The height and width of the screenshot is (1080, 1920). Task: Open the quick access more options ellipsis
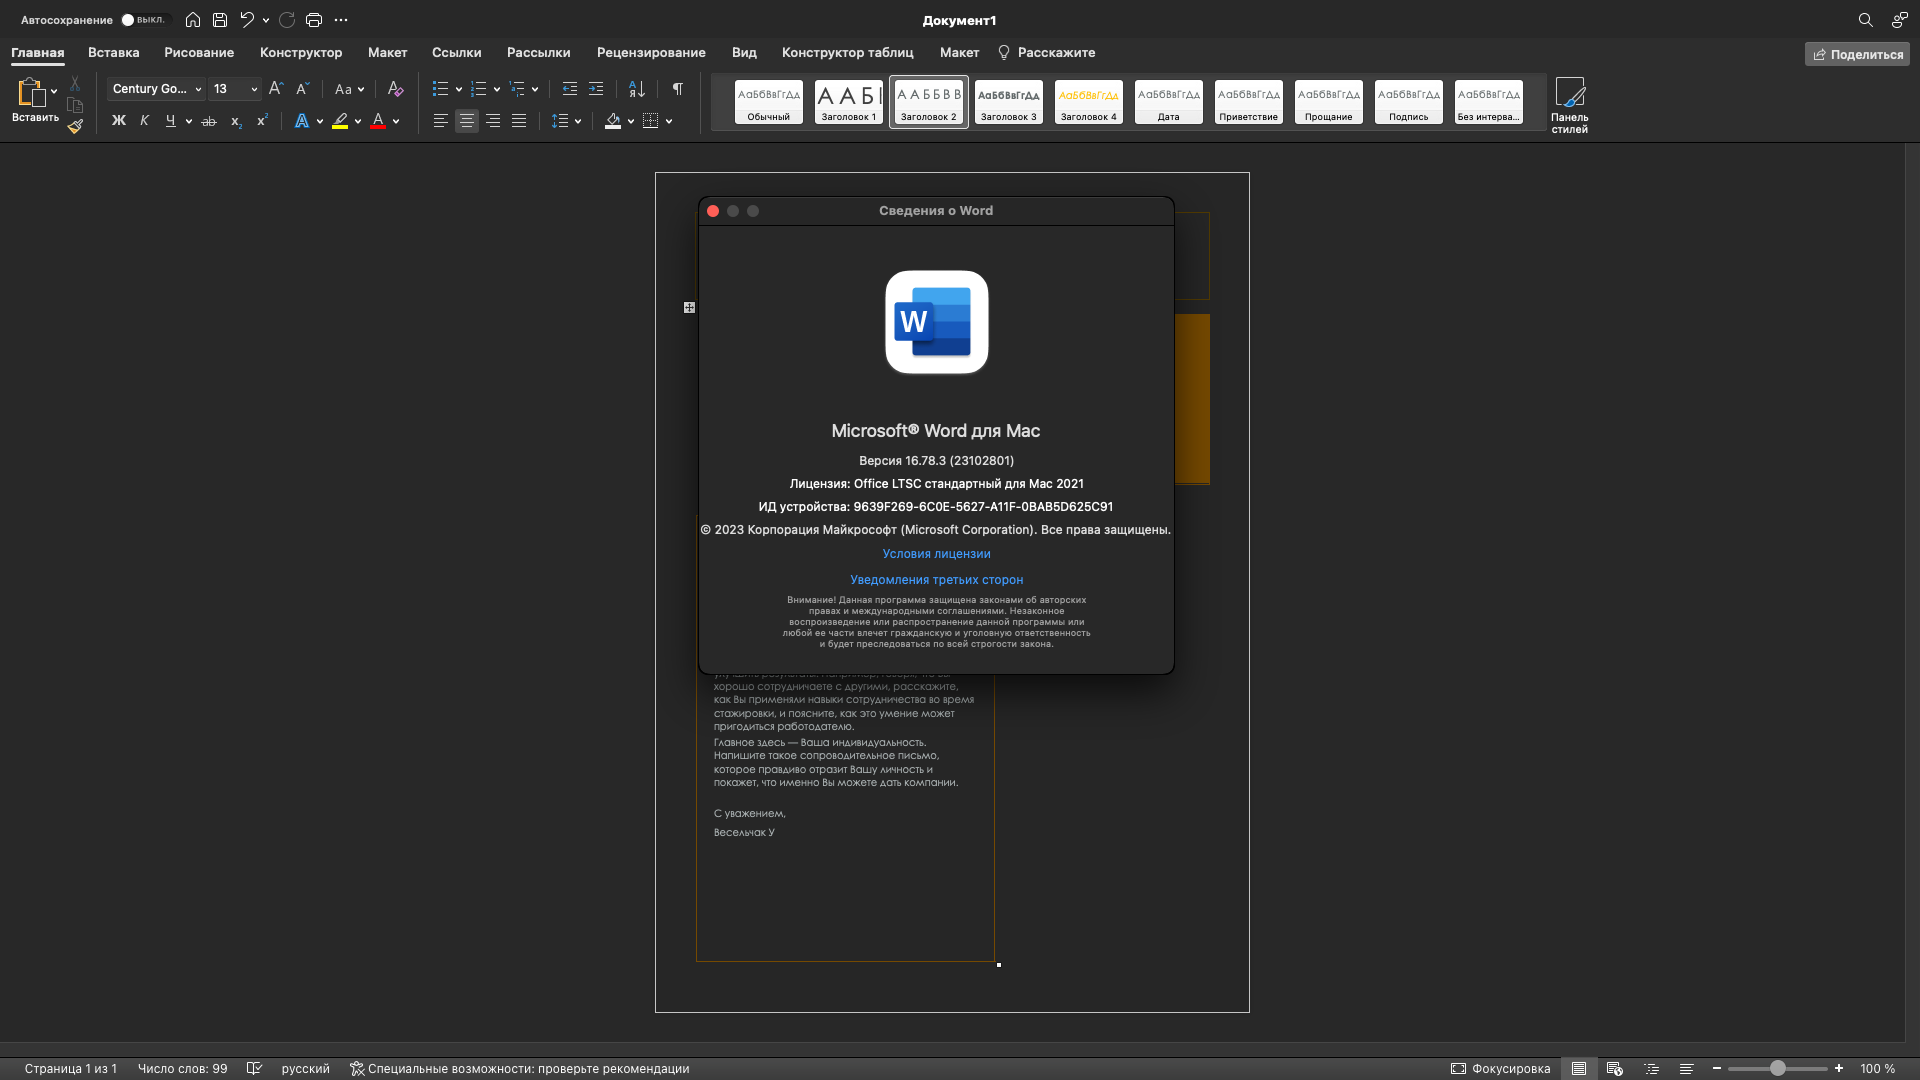pos(341,20)
